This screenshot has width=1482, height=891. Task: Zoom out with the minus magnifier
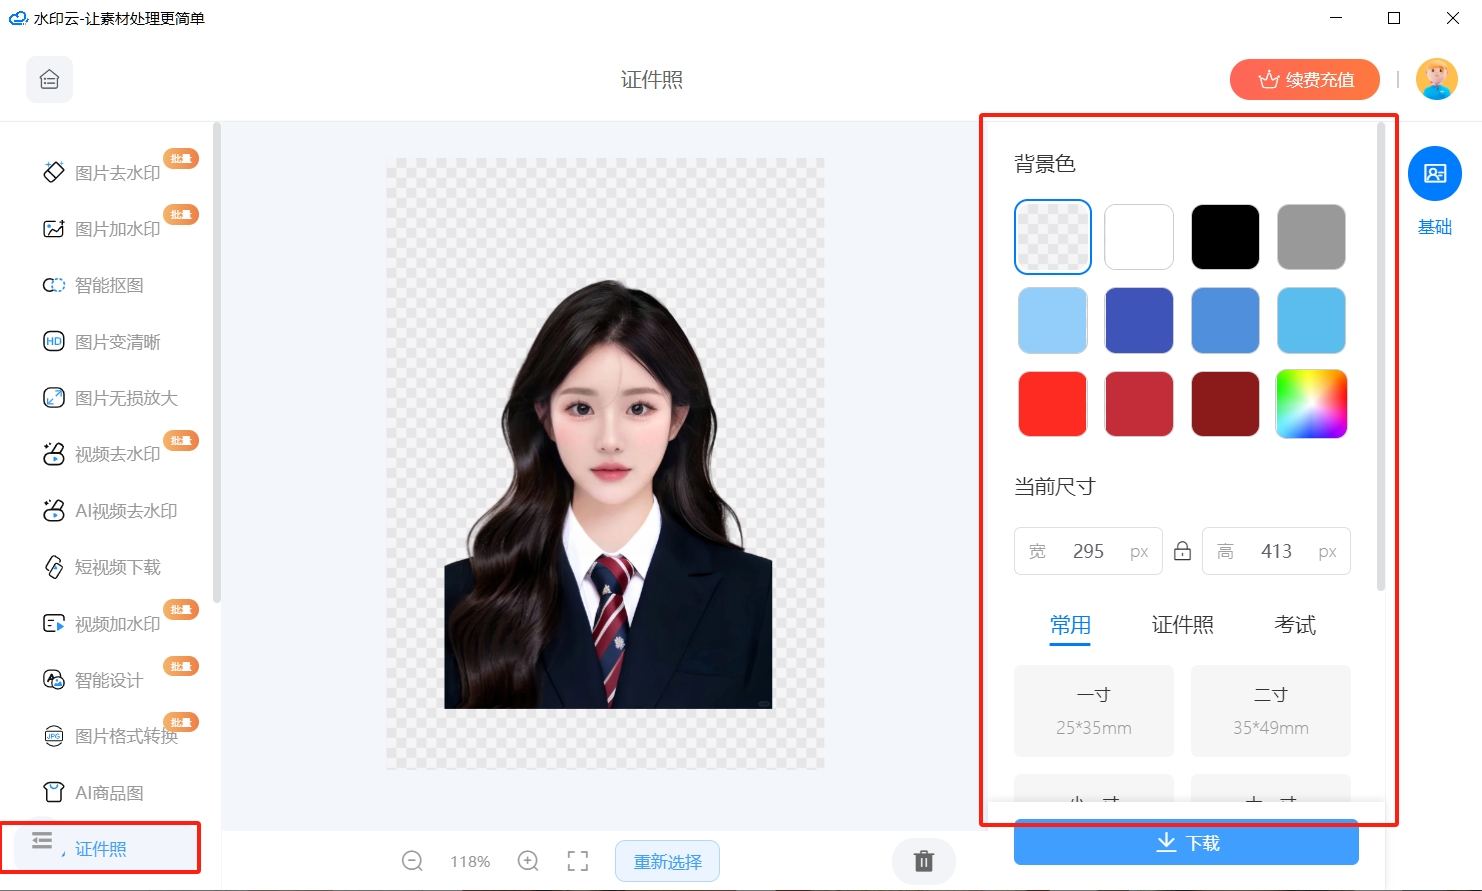tap(412, 861)
